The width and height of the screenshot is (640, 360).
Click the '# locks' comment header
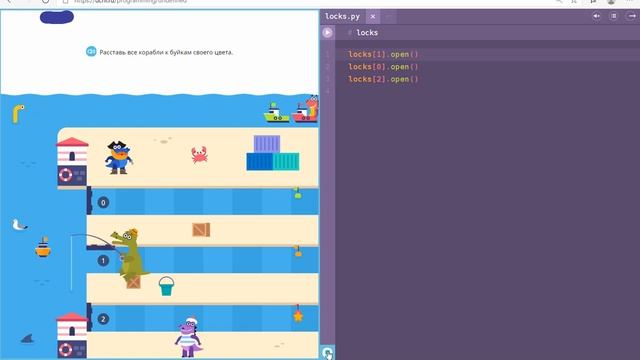pos(363,33)
